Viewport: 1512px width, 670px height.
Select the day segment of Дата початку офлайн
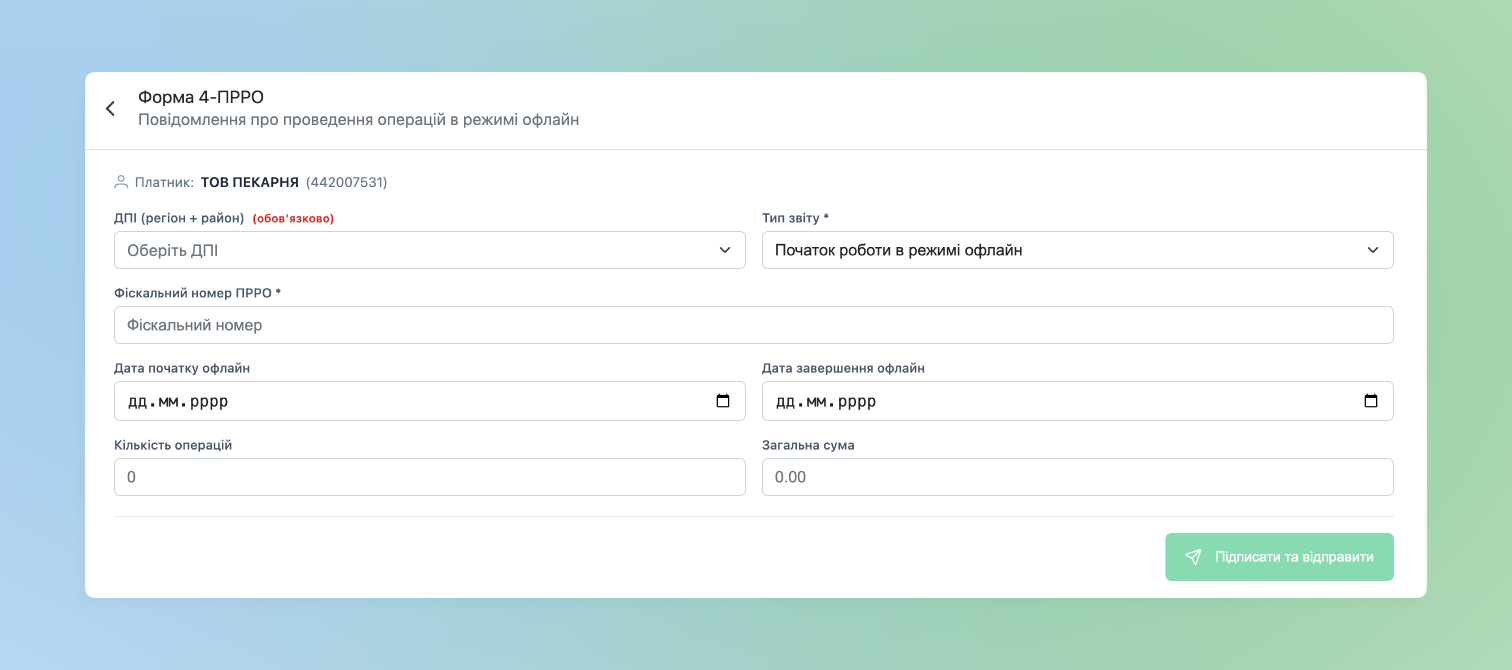point(138,402)
